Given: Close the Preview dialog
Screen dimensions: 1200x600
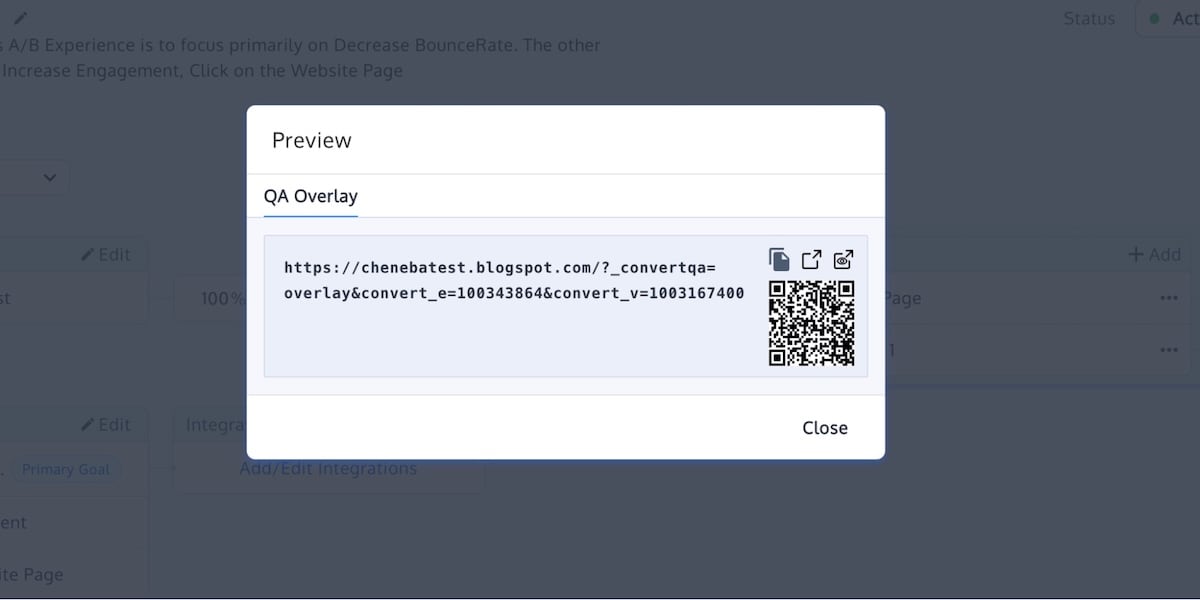Looking at the screenshot, I should [x=825, y=428].
